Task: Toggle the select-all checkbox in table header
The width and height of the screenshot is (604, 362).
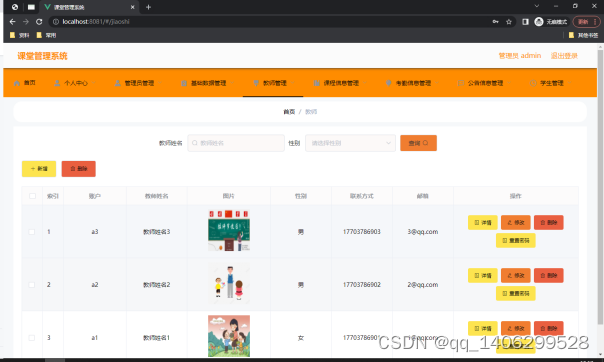Action: coord(32,196)
